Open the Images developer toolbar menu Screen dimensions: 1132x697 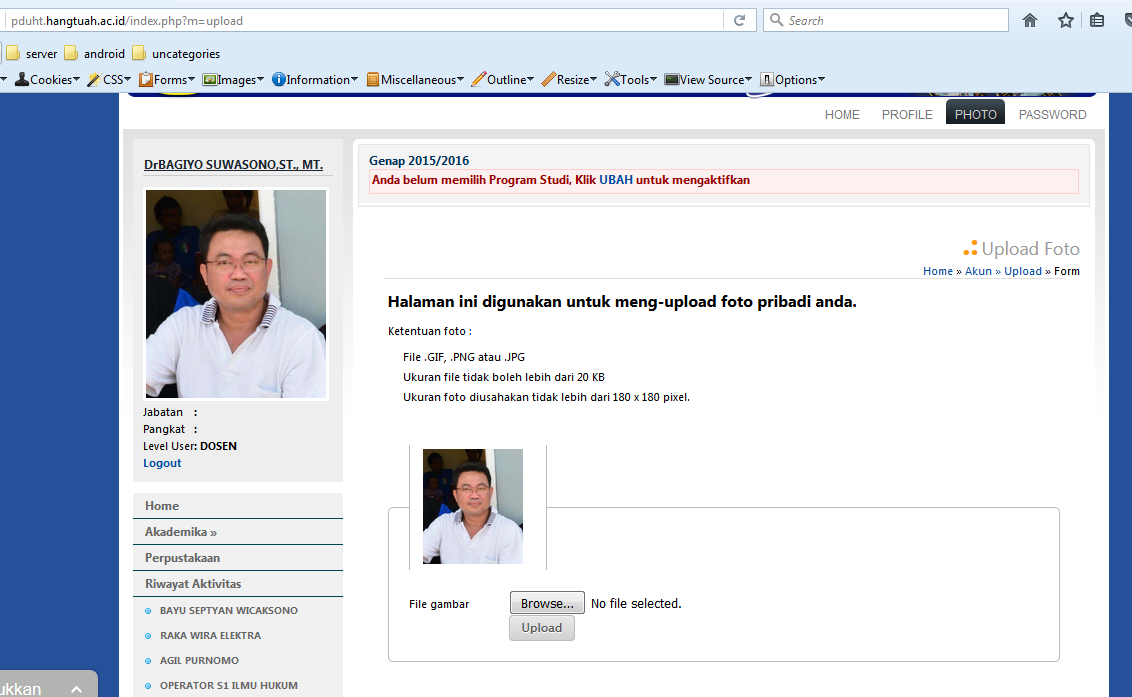[x=233, y=79]
